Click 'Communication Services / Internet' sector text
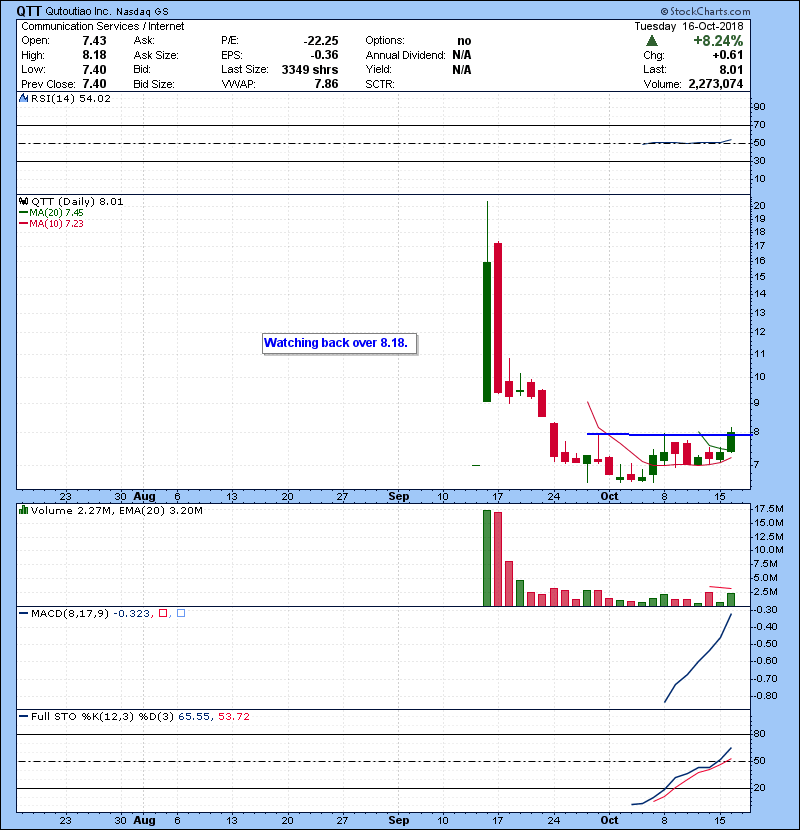Image resolution: width=800 pixels, height=830 pixels. (x=103, y=26)
